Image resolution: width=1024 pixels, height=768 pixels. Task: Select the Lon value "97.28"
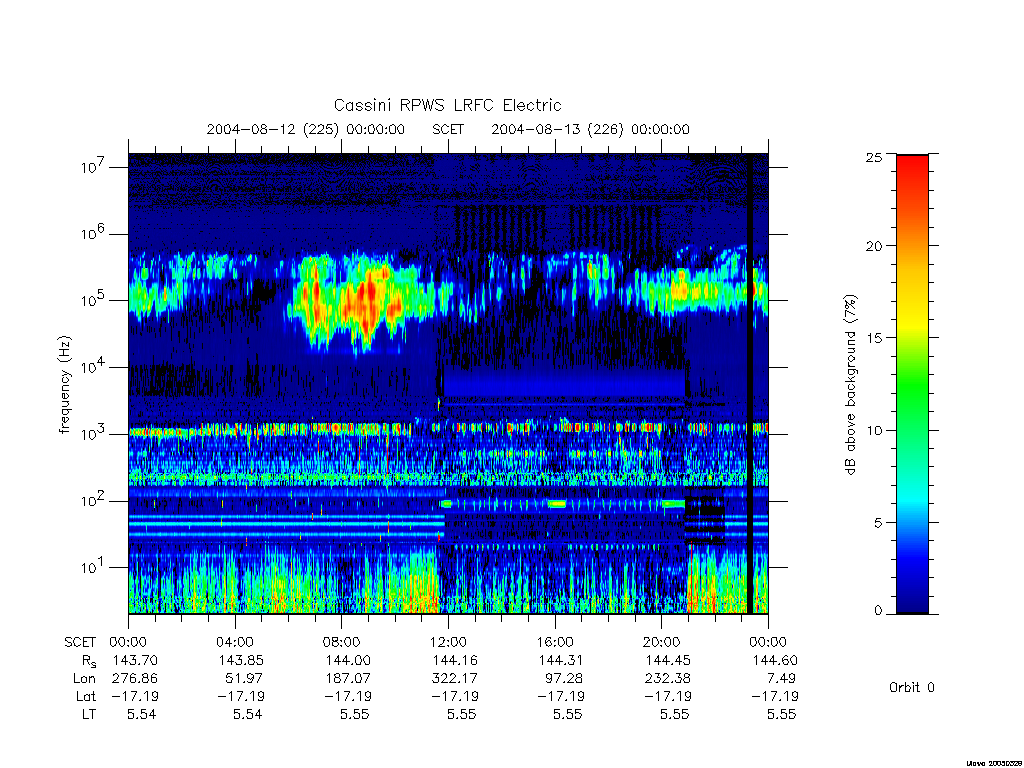pos(566,679)
